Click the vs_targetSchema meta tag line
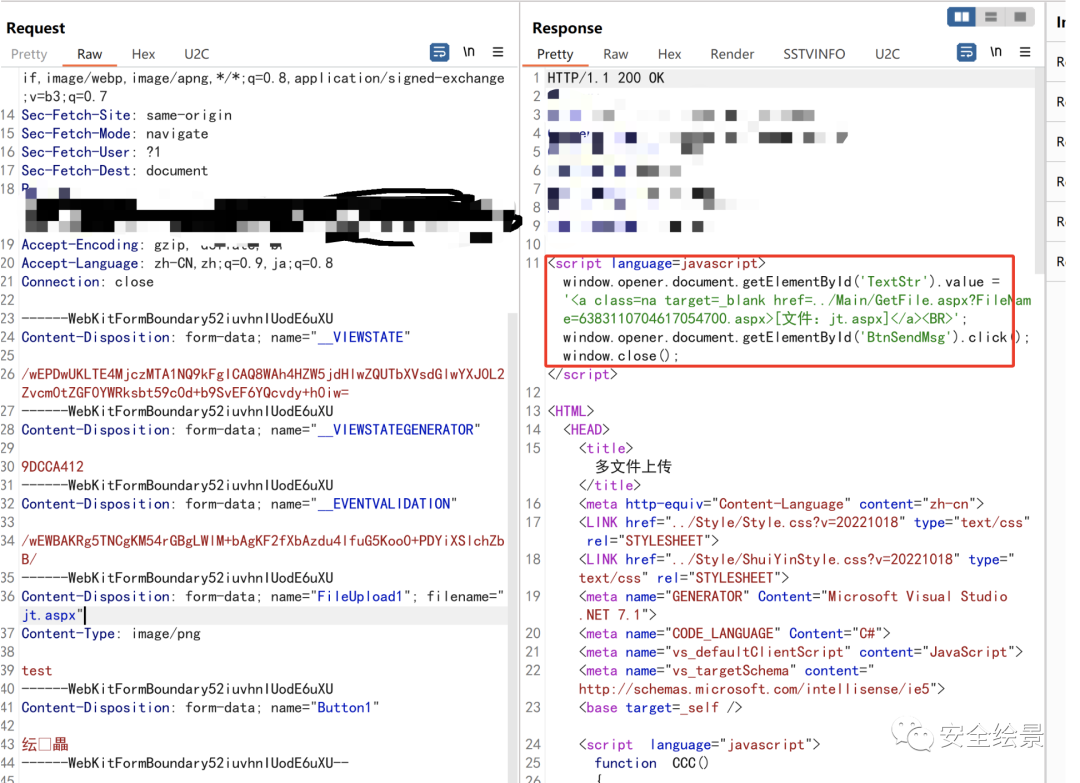Screen dimensions: 1080x783 [727, 671]
